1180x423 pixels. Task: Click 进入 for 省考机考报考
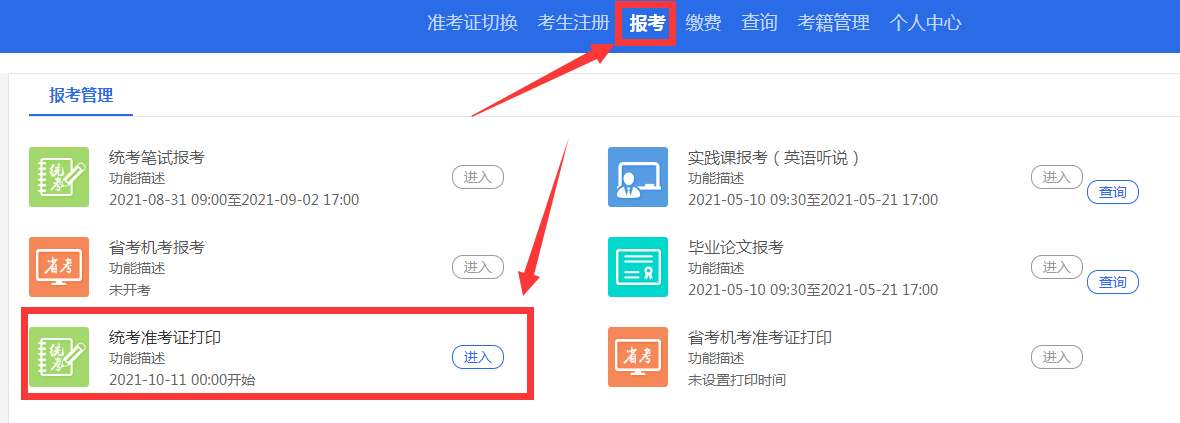[478, 267]
